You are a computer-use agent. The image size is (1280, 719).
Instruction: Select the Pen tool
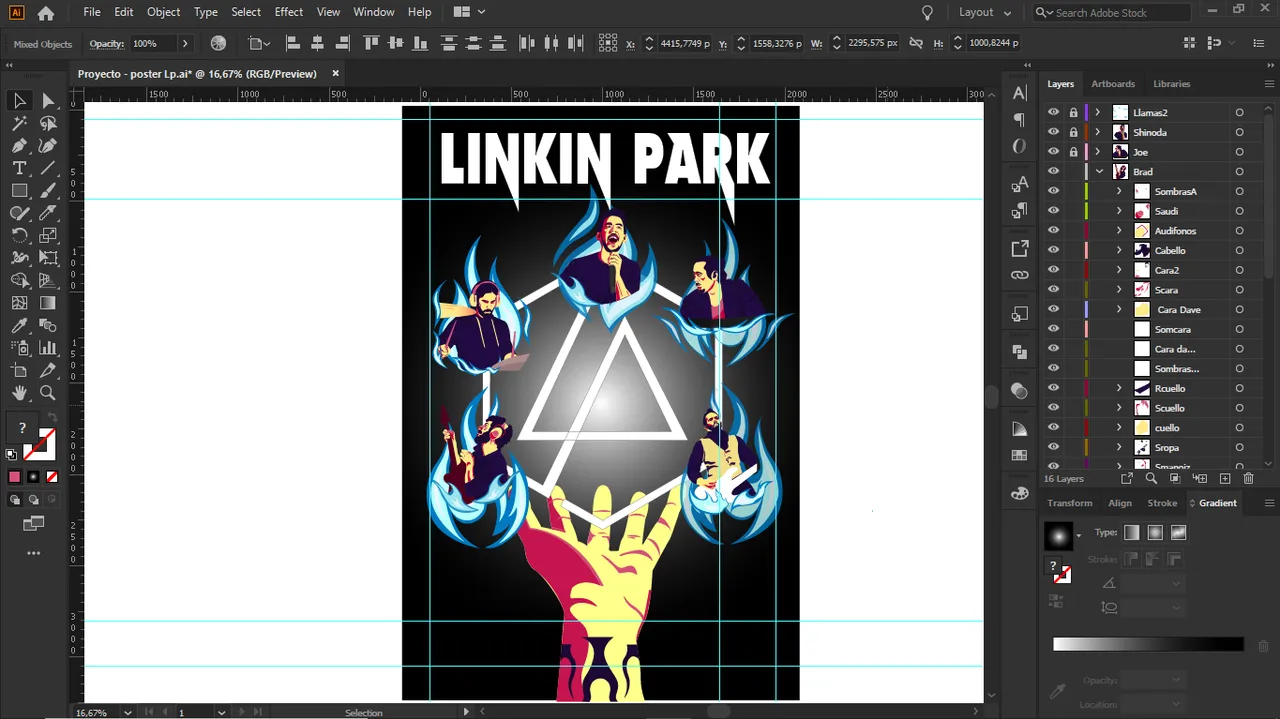pos(19,146)
